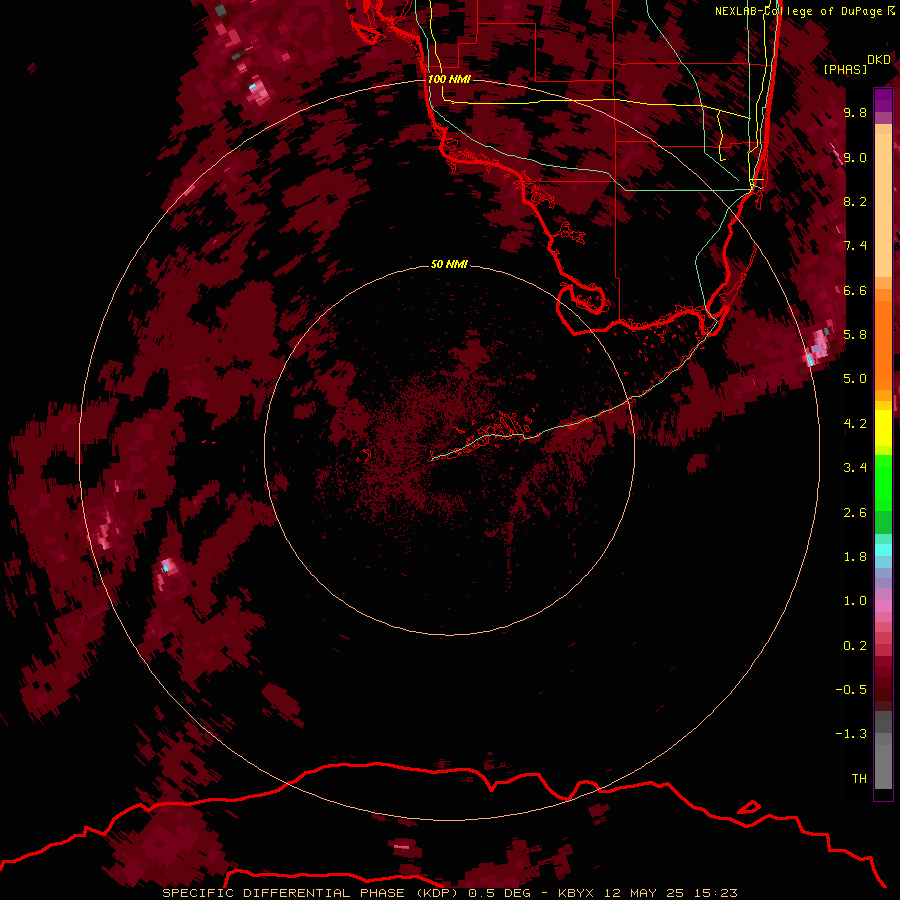Click the -0.5 scale value label
The height and width of the screenshot is (900, 900).
click(x=851, y=690)
